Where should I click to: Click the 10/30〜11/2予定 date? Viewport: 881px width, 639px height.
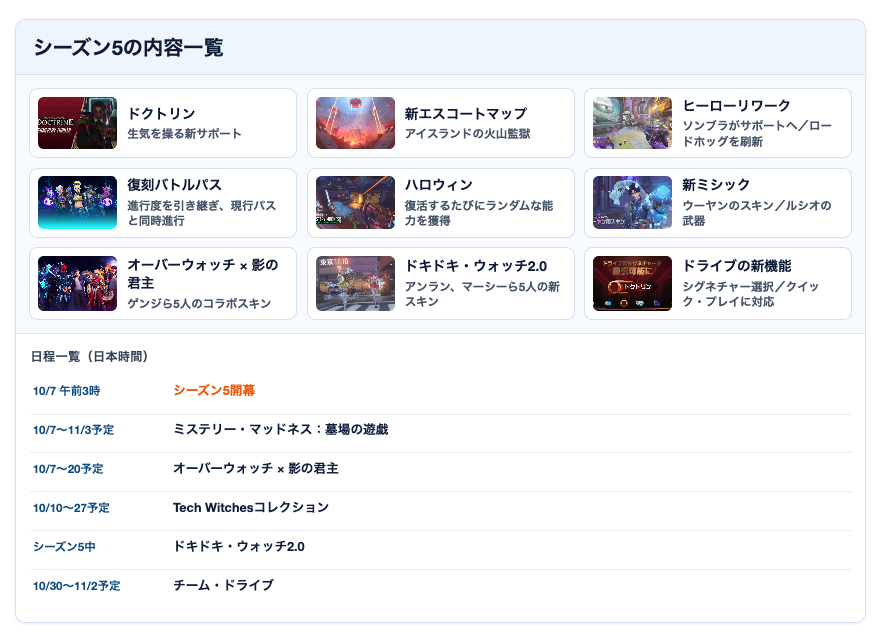pos(76,586)
